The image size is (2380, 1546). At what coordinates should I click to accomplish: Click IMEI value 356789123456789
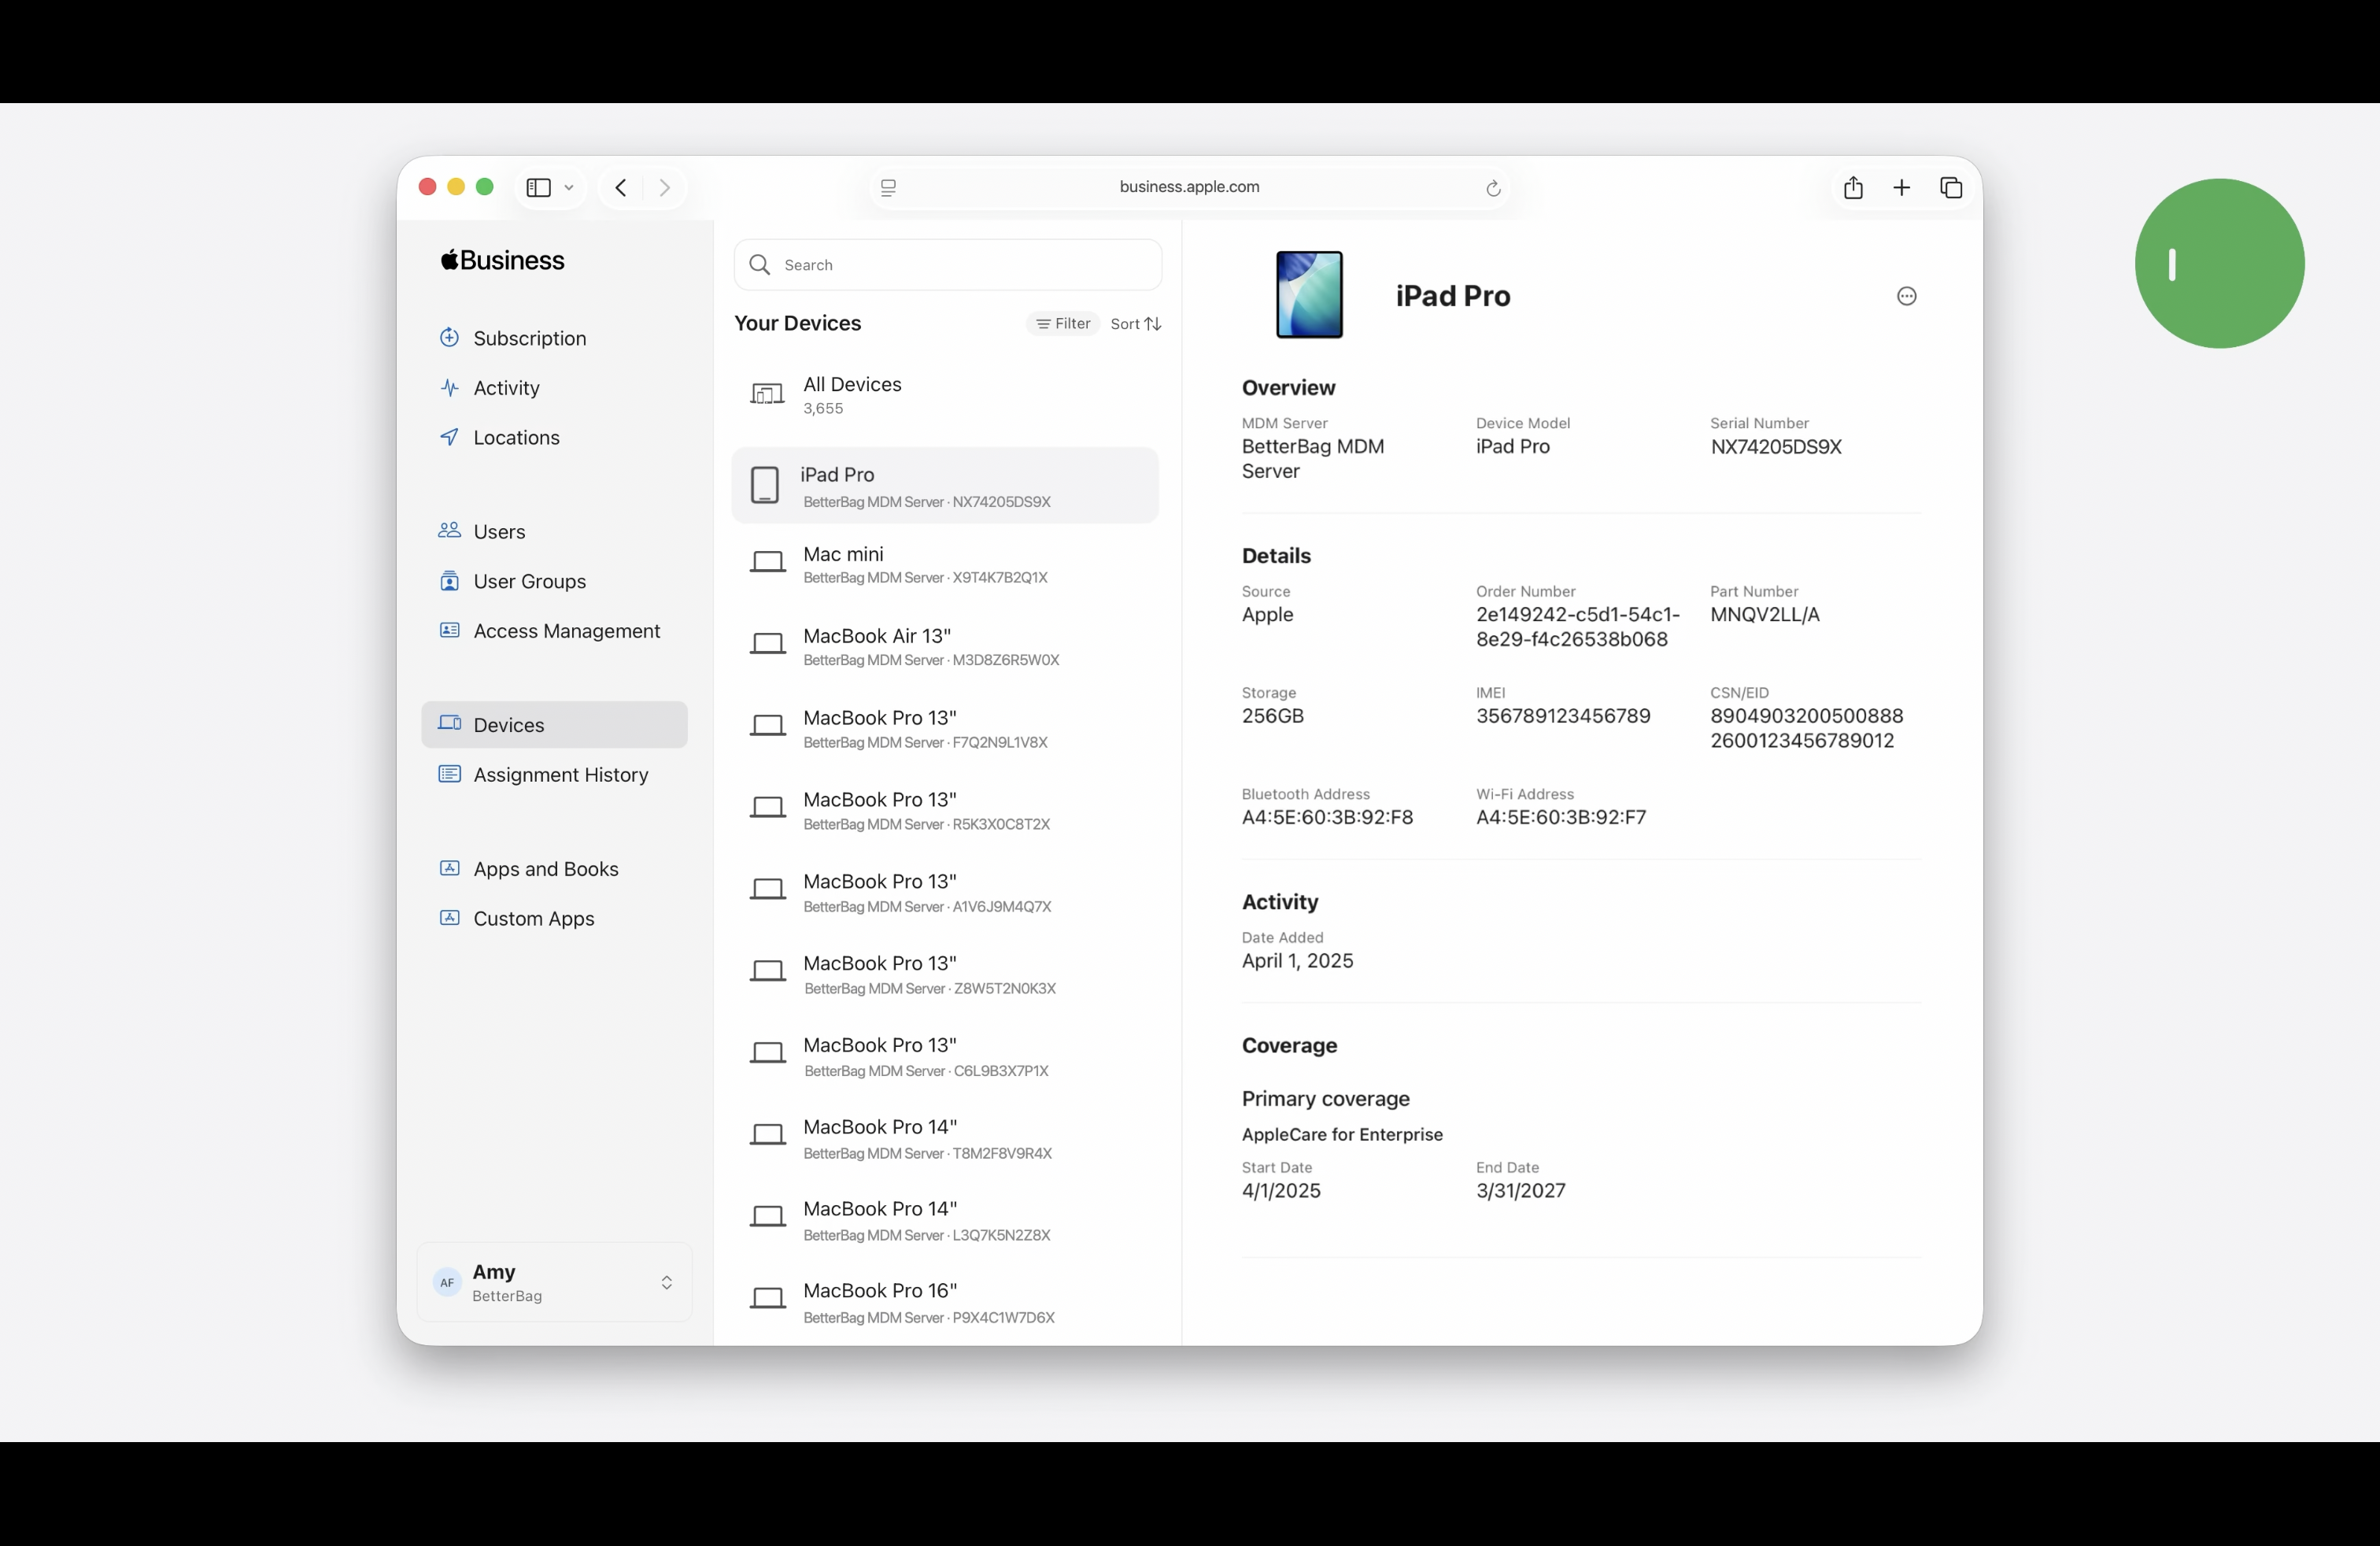tap(1563, 716)
